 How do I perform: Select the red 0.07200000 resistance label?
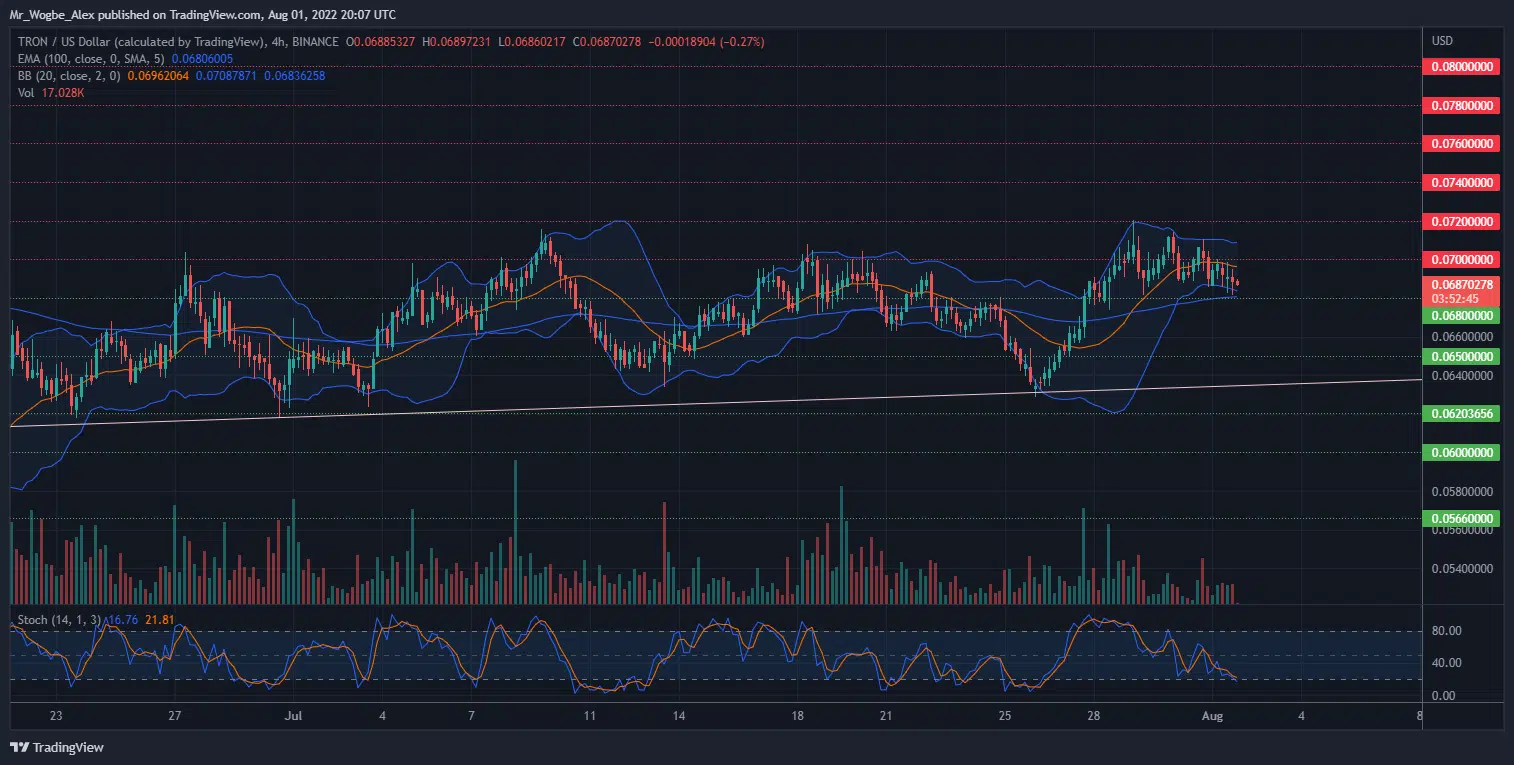coord(1460,221)
